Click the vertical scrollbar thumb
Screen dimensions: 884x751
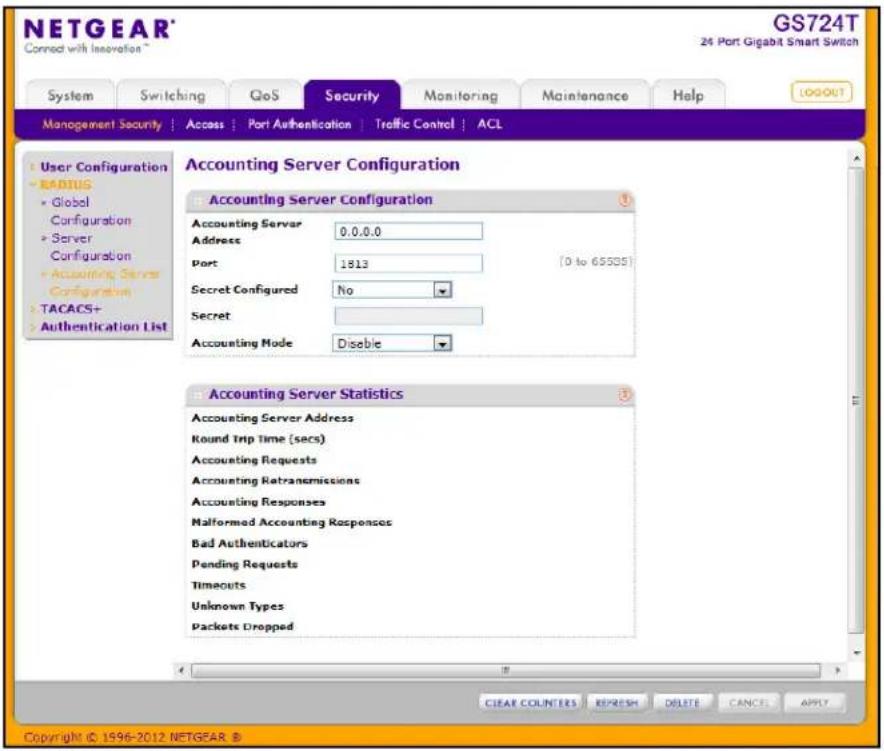(x=856, y=401)
